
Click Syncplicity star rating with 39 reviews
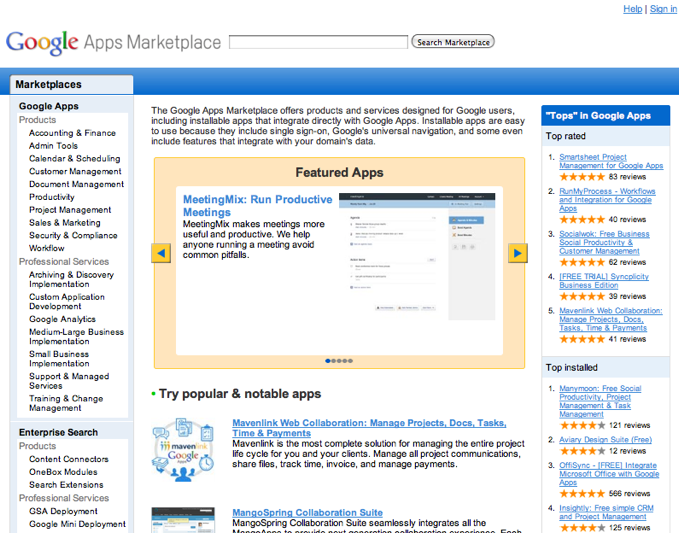tap(582, 297)
